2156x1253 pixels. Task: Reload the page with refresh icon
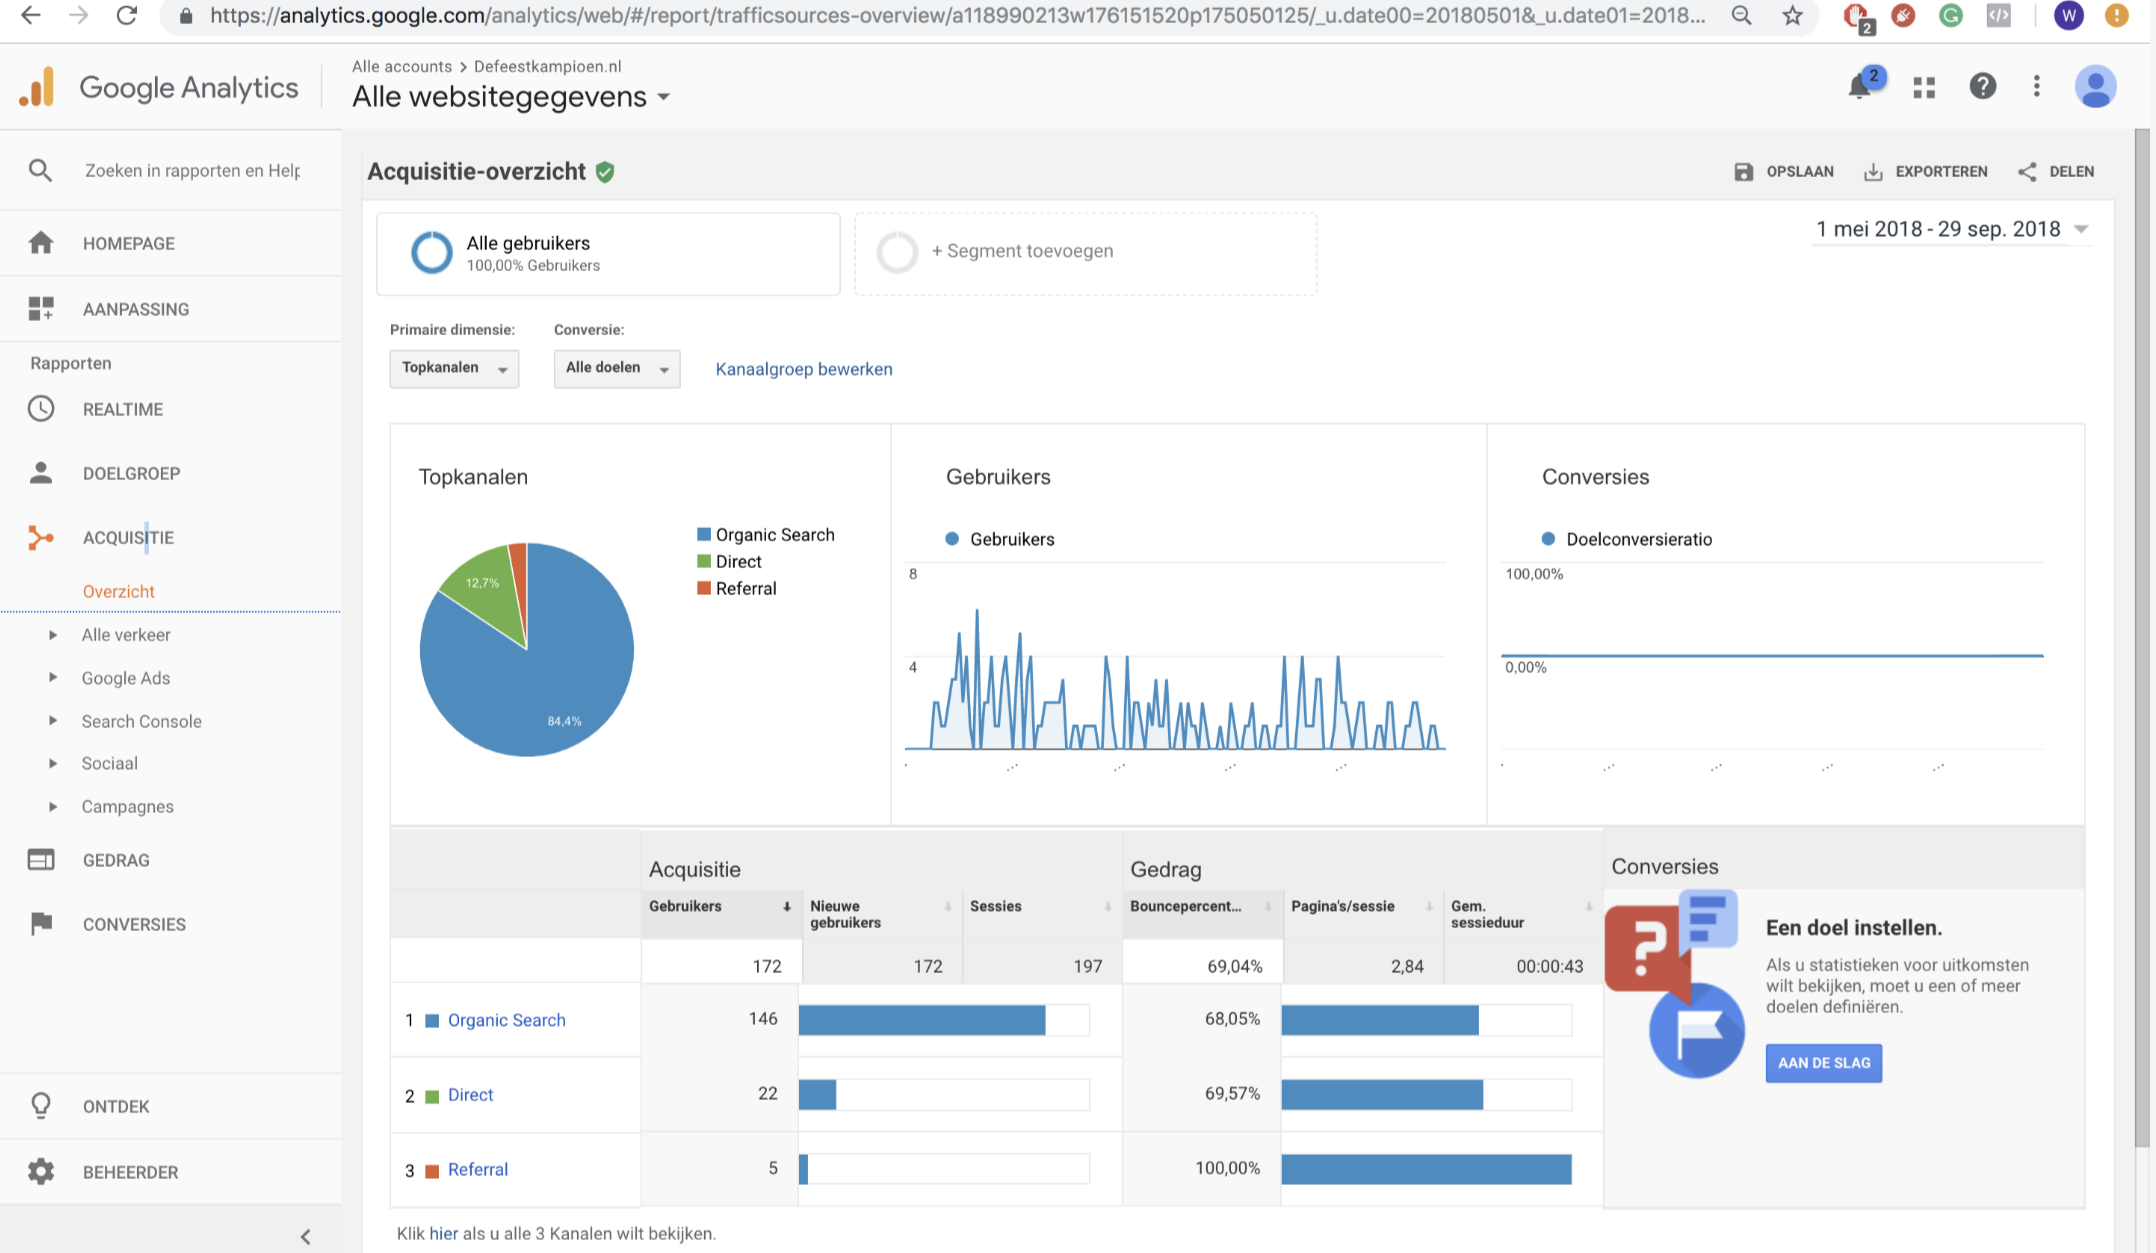point(127,15)
